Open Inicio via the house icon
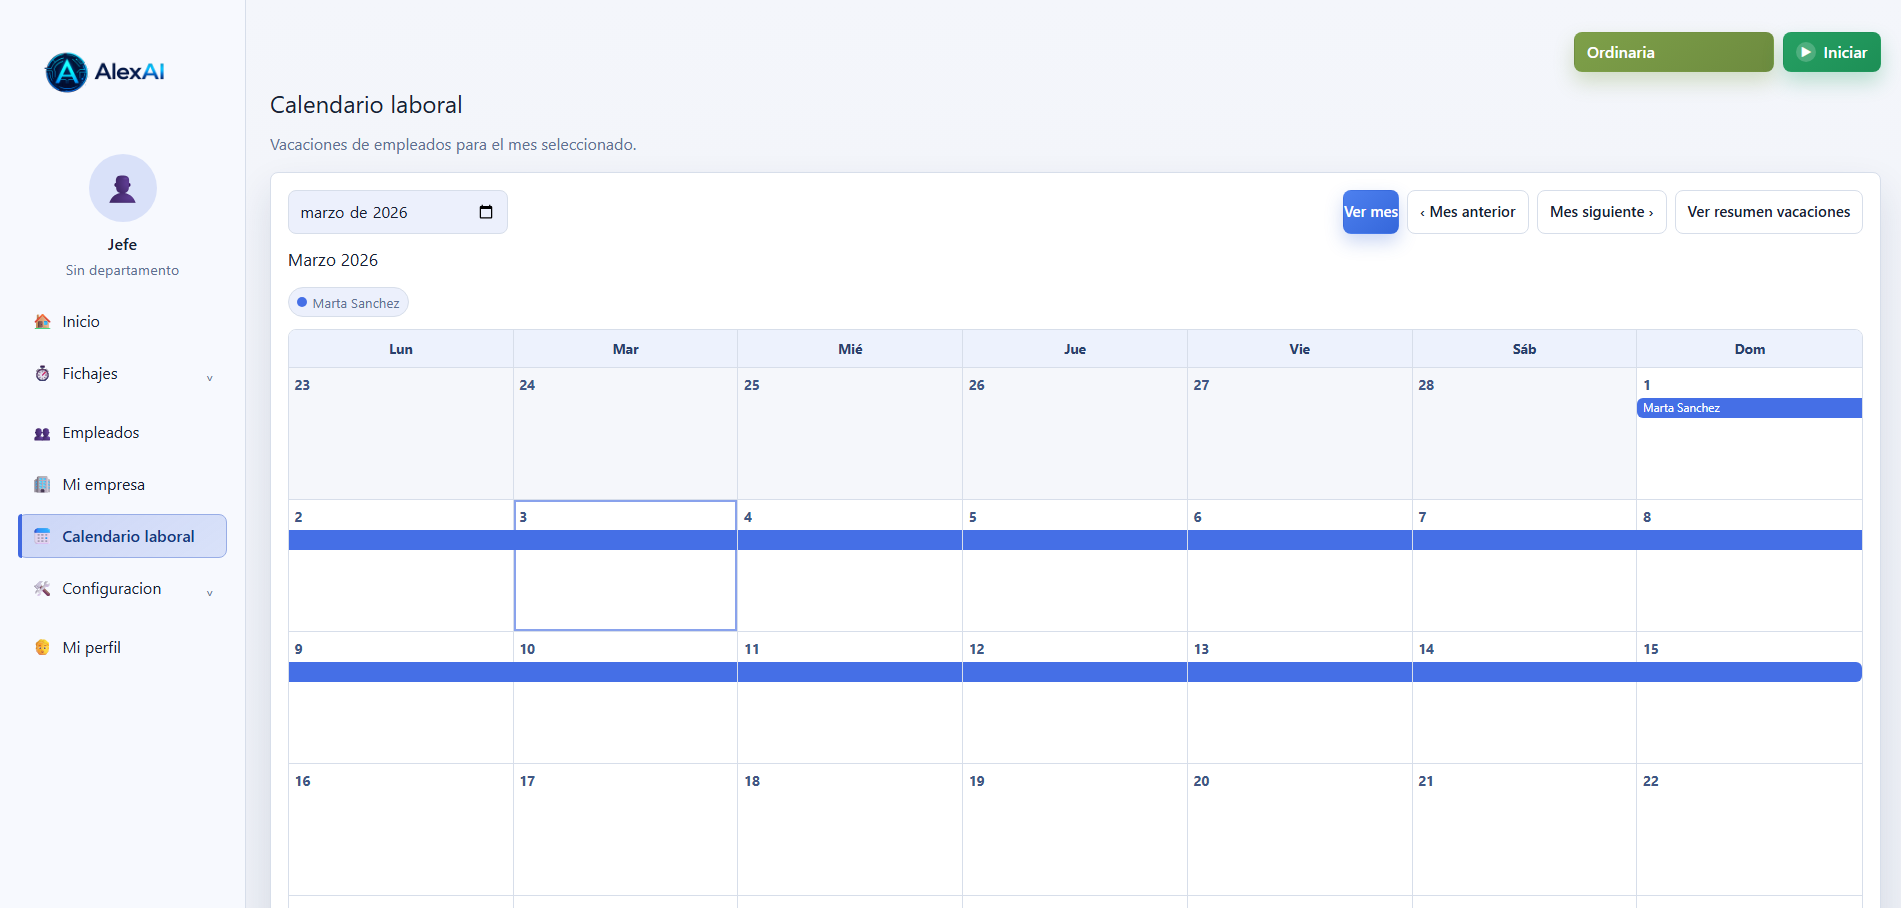 (42, 322)
